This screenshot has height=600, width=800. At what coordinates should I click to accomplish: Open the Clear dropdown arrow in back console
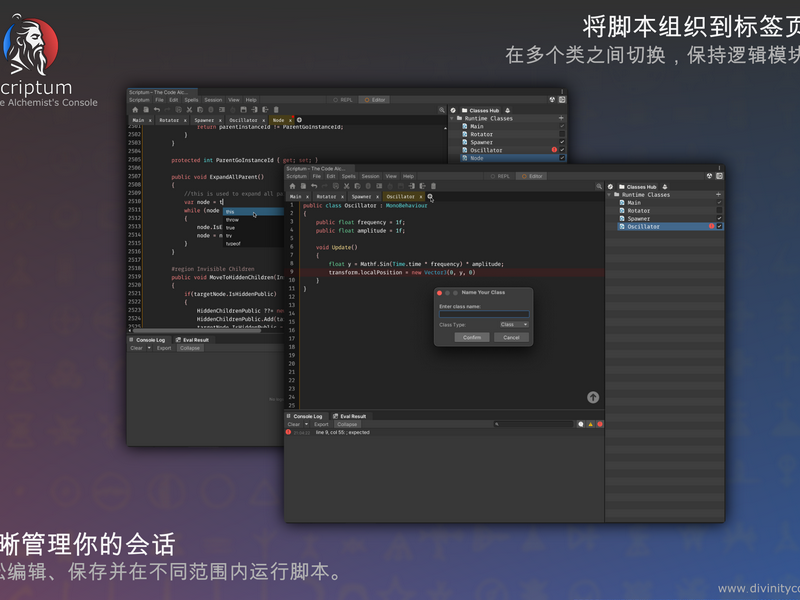click(149, 348)
